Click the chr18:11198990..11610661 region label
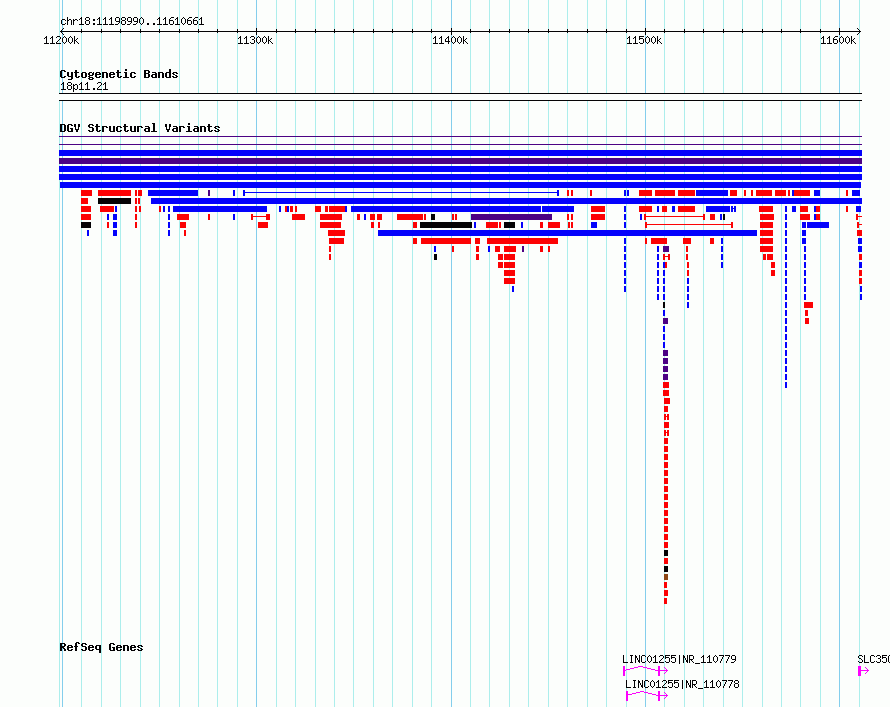The width and height of the screenshot is (890, 707). 132,22
